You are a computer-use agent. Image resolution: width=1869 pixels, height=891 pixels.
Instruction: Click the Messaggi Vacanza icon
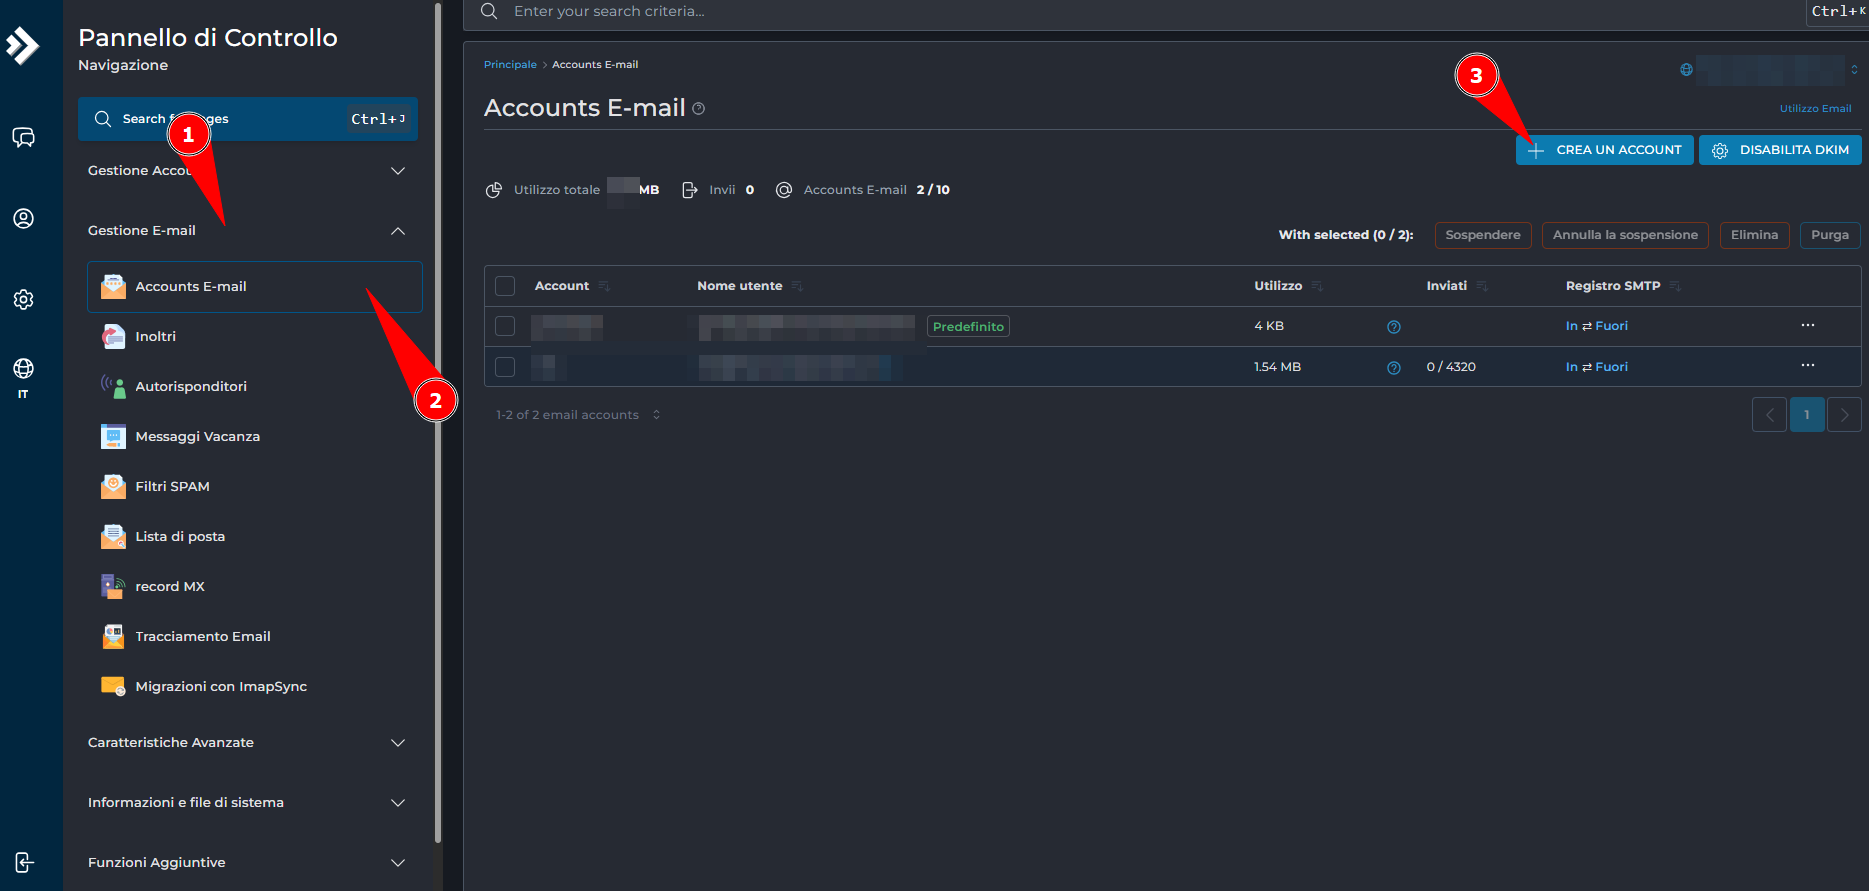click(x=113, y=437)
